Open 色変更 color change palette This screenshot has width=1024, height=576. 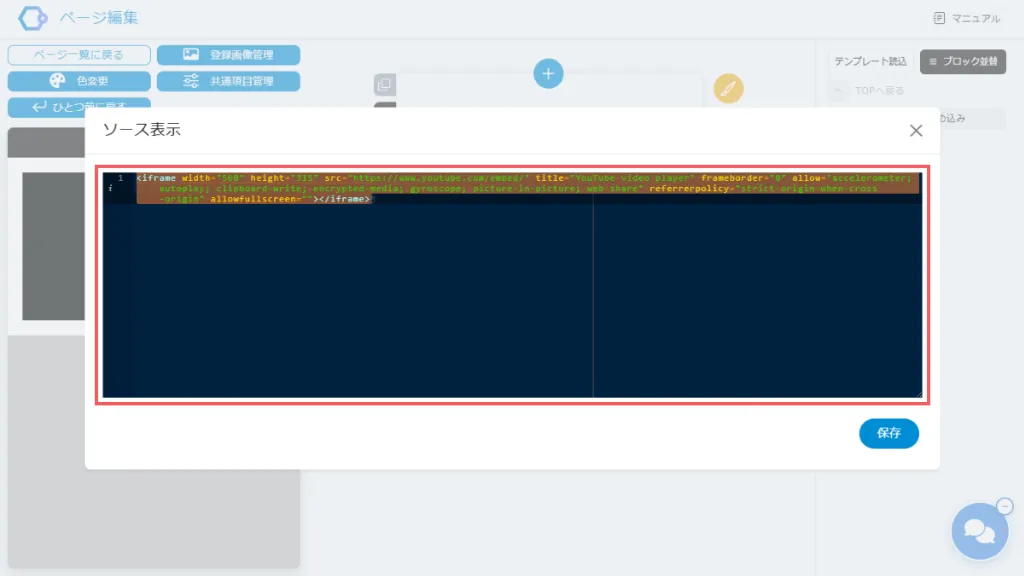pos(79,81)
